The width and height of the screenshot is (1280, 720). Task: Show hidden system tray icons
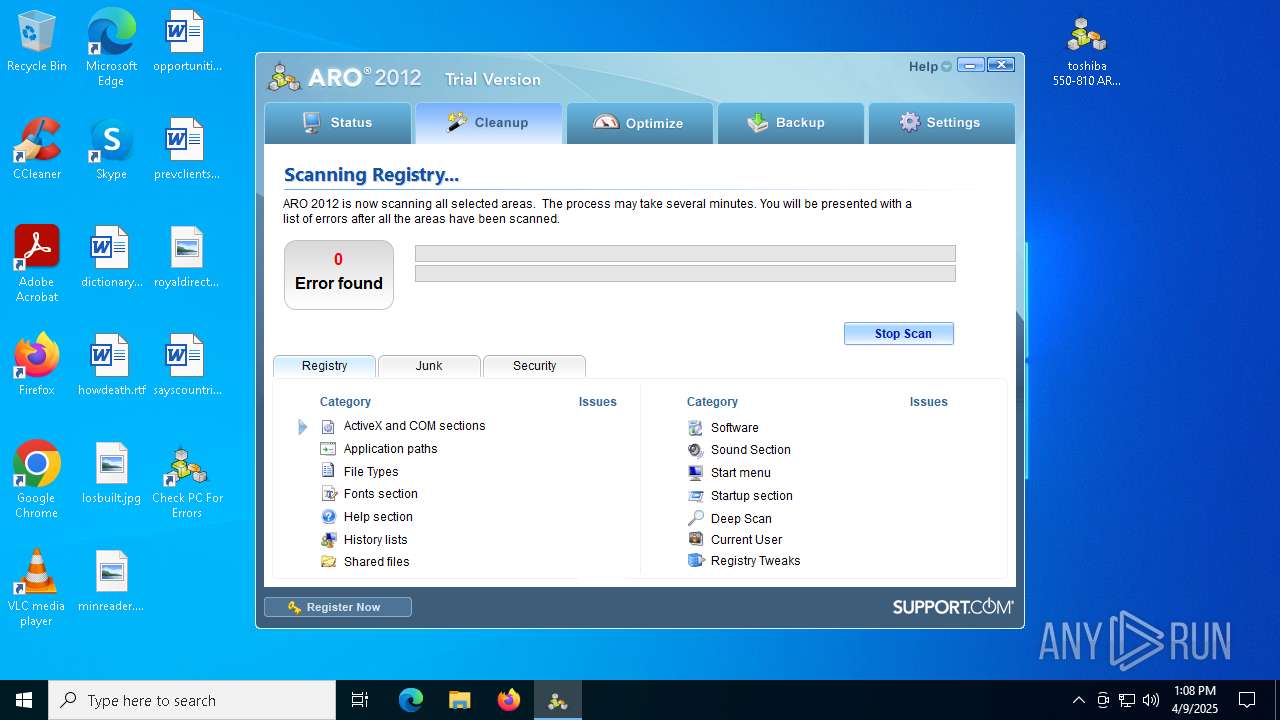[x=1078, y=700]
